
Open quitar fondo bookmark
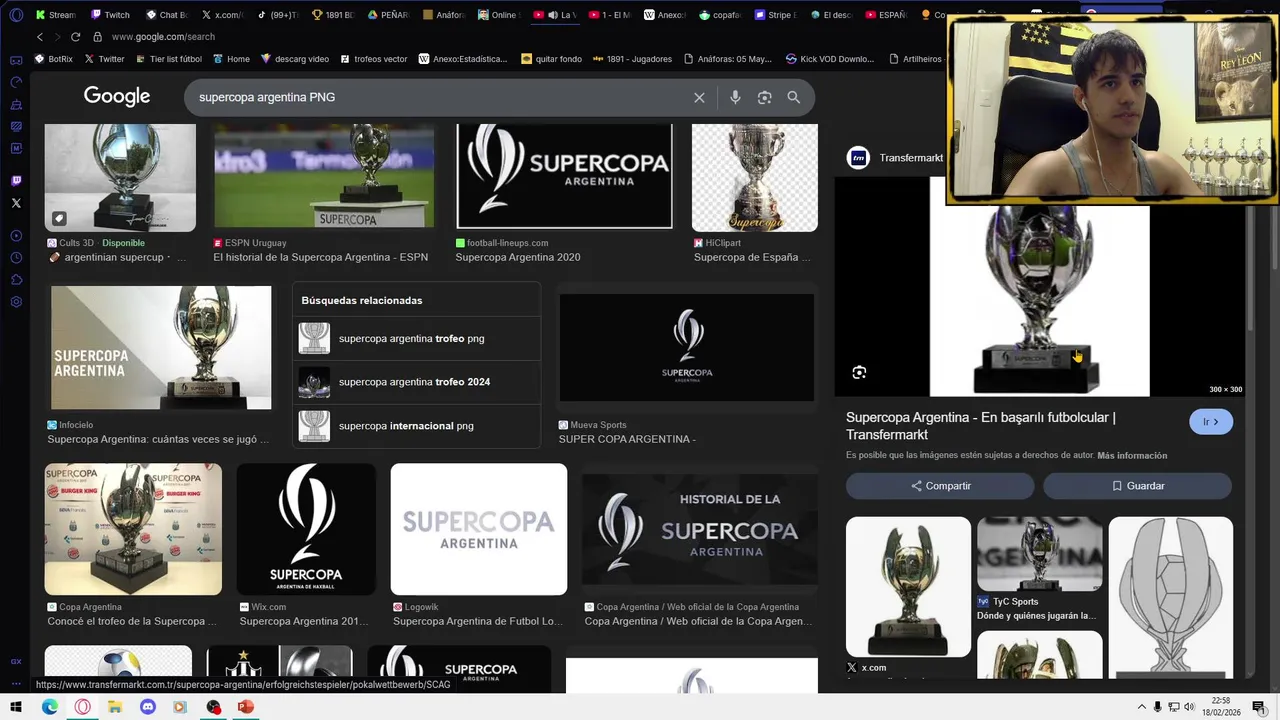click(x=551, y=59)
